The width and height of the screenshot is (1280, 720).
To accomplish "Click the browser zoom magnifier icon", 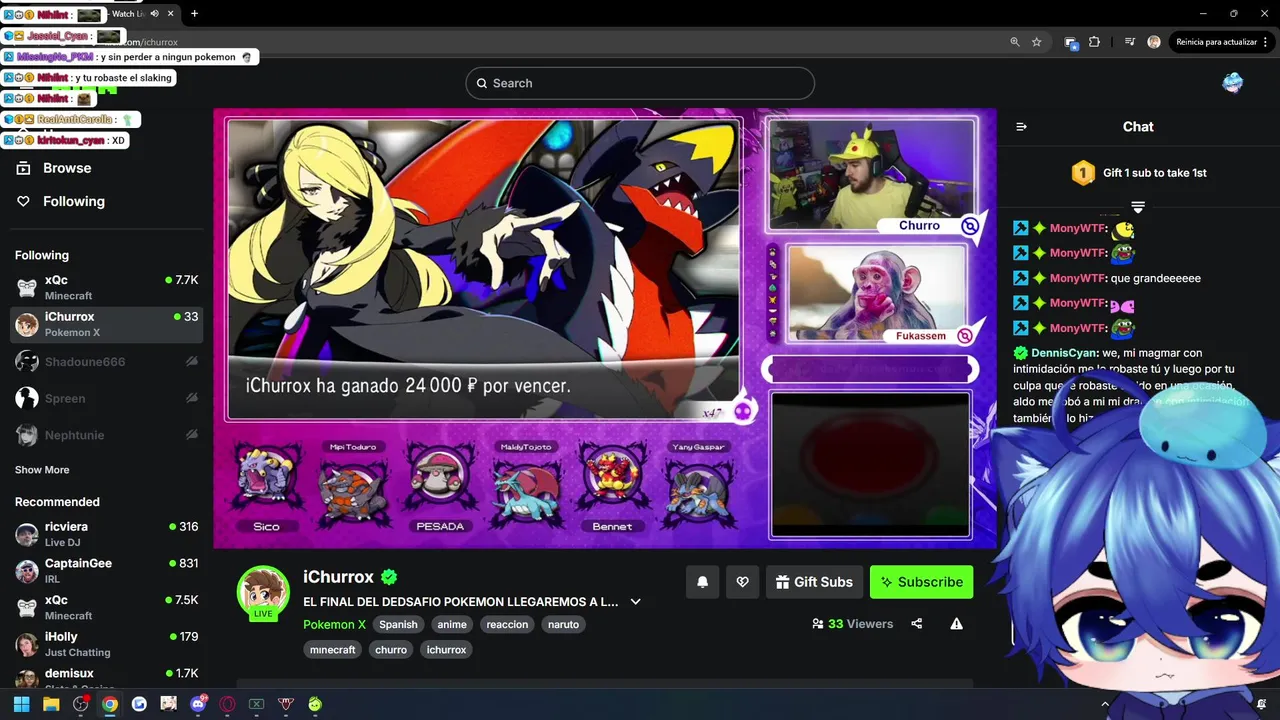I will click(1015, 42).
